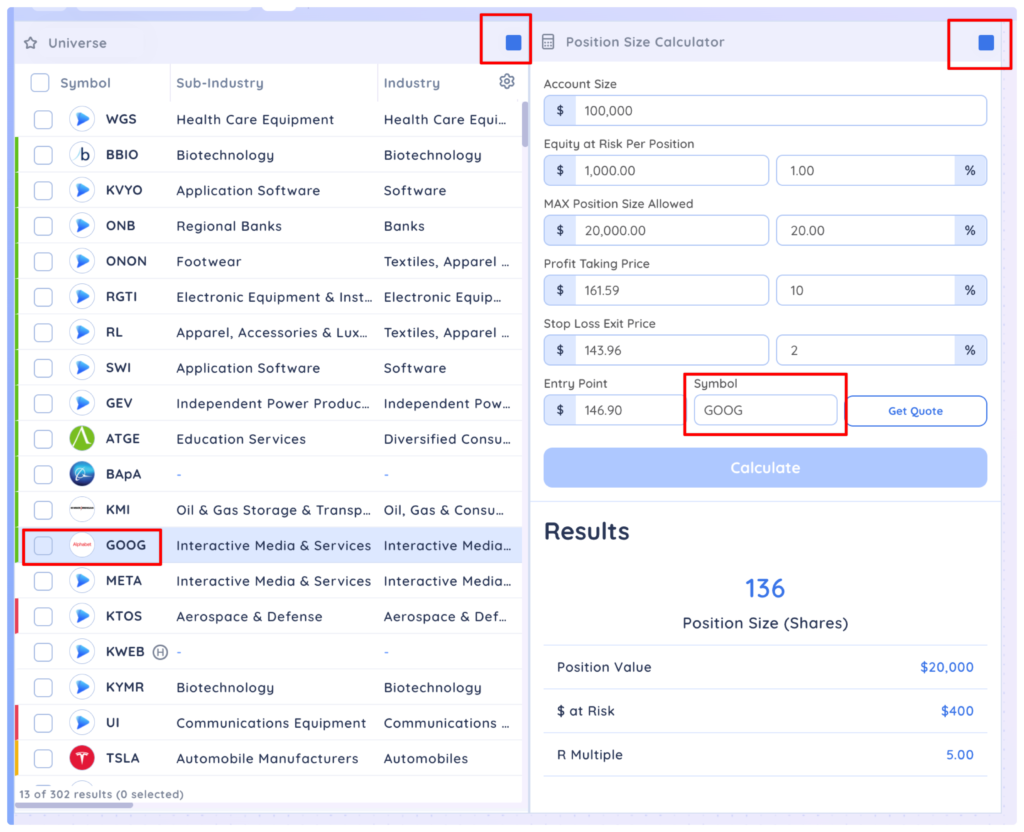Click the ATGE green logo icon
The width and height of the screenshot is (1024, 832).
pos(82,438)
